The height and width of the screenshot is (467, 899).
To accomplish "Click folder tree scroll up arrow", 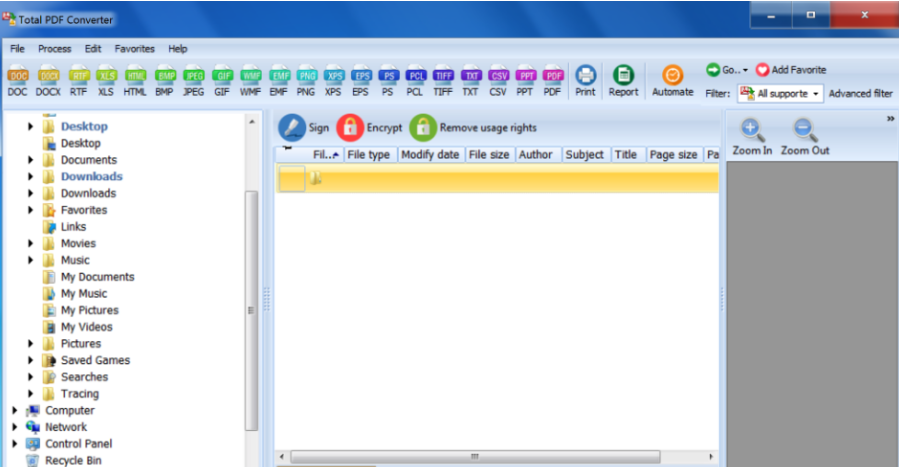I will click(x=252, y=122).
